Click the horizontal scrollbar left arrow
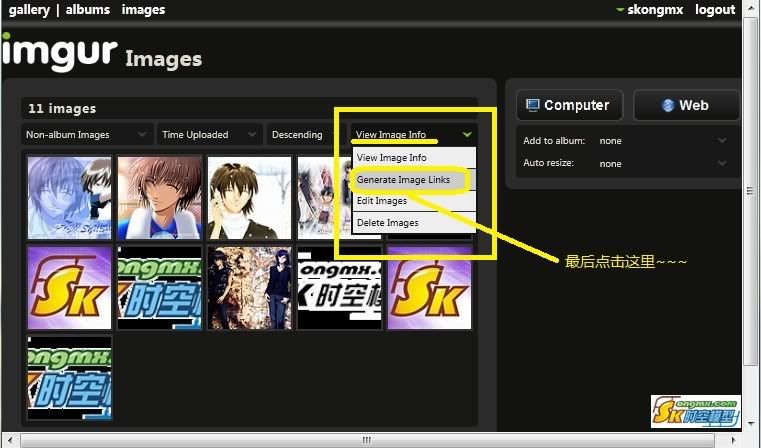 (x=10, y=440)
